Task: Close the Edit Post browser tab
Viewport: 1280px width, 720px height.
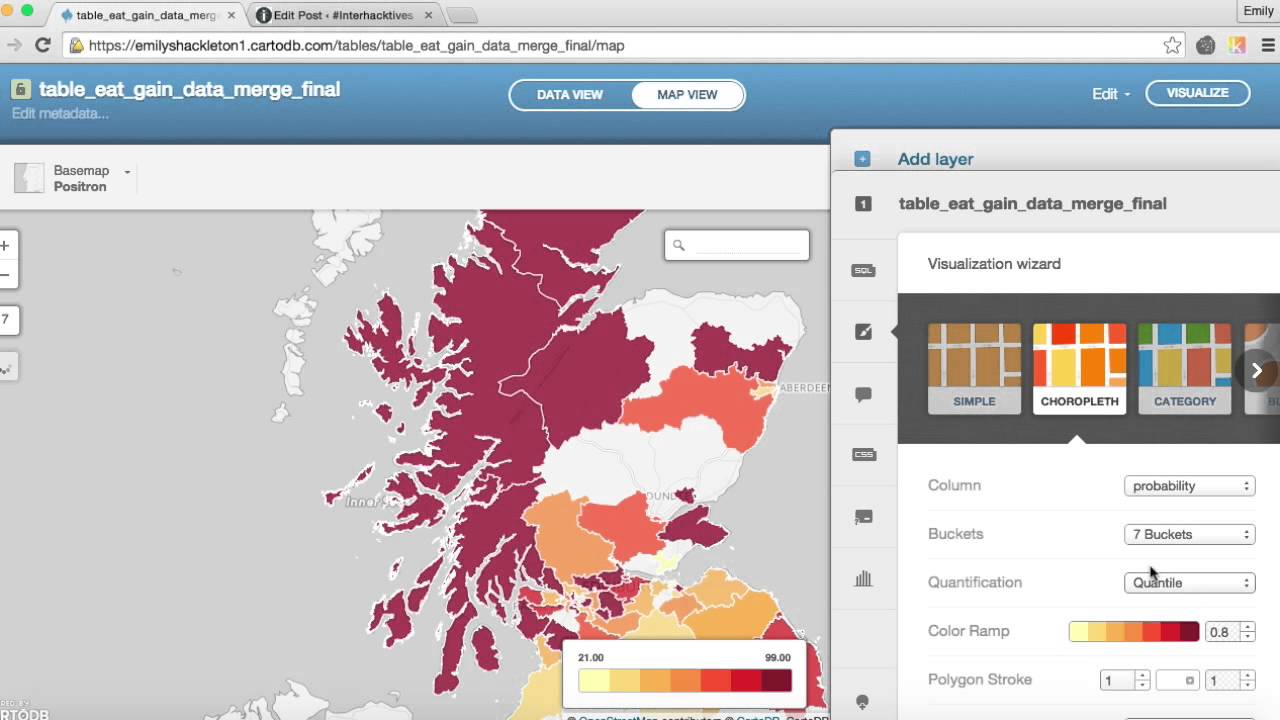Action: pyautogui.click(x=428, y=16)
